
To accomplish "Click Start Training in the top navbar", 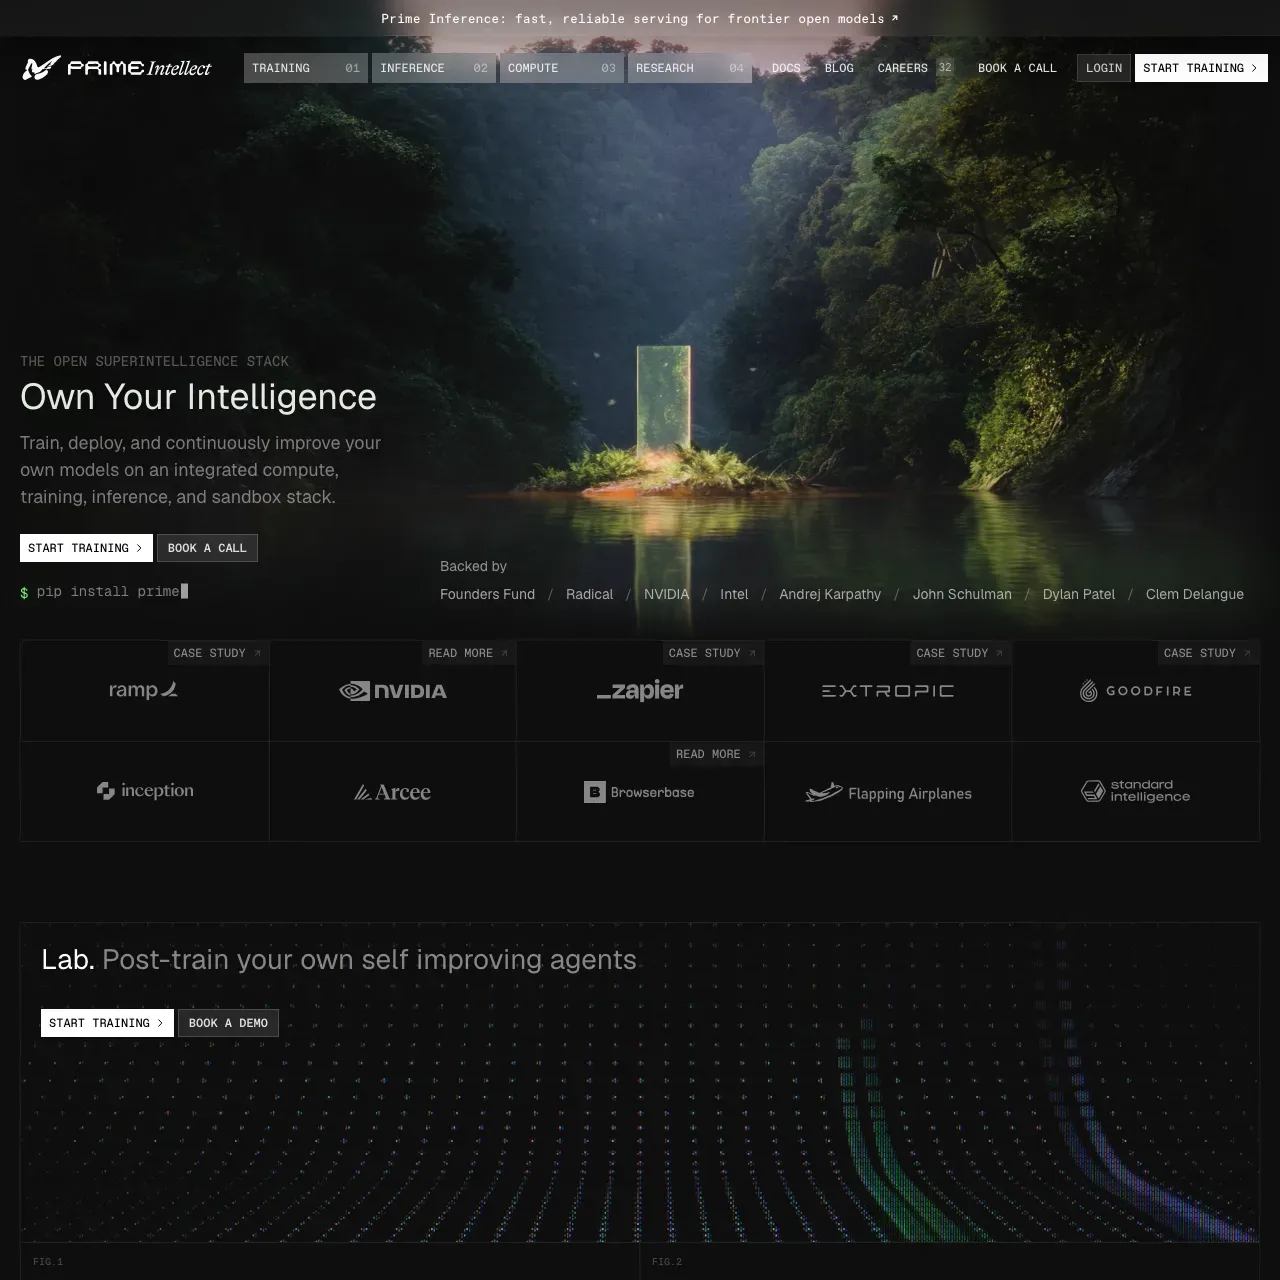I will [x=1201, y=68].
